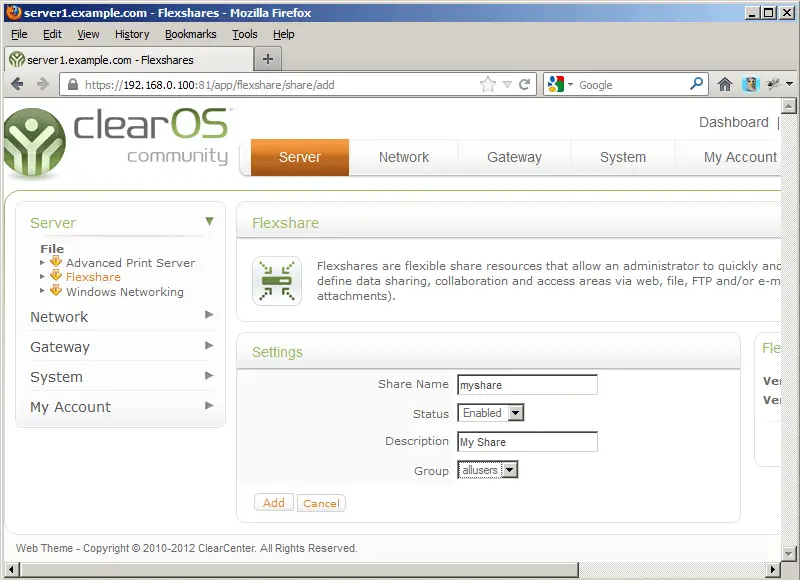Click the padlock site identity icon

(x=73, y=84)
